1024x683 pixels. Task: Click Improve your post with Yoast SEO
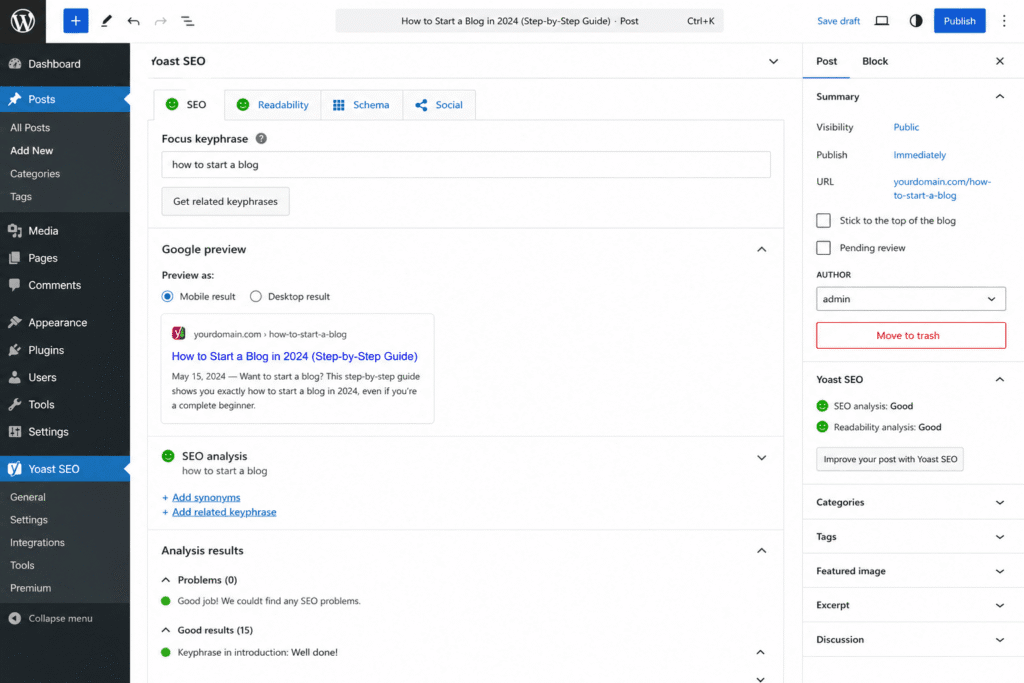[889, 459]
